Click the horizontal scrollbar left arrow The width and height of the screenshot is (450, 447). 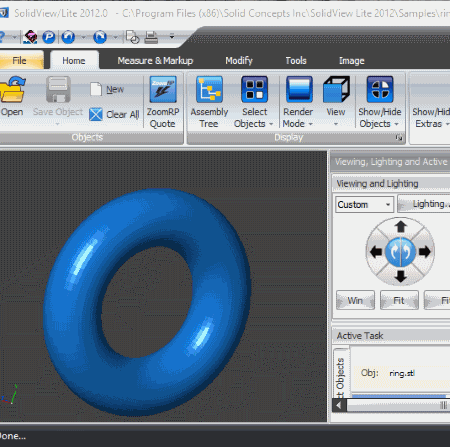pos(339,406)
